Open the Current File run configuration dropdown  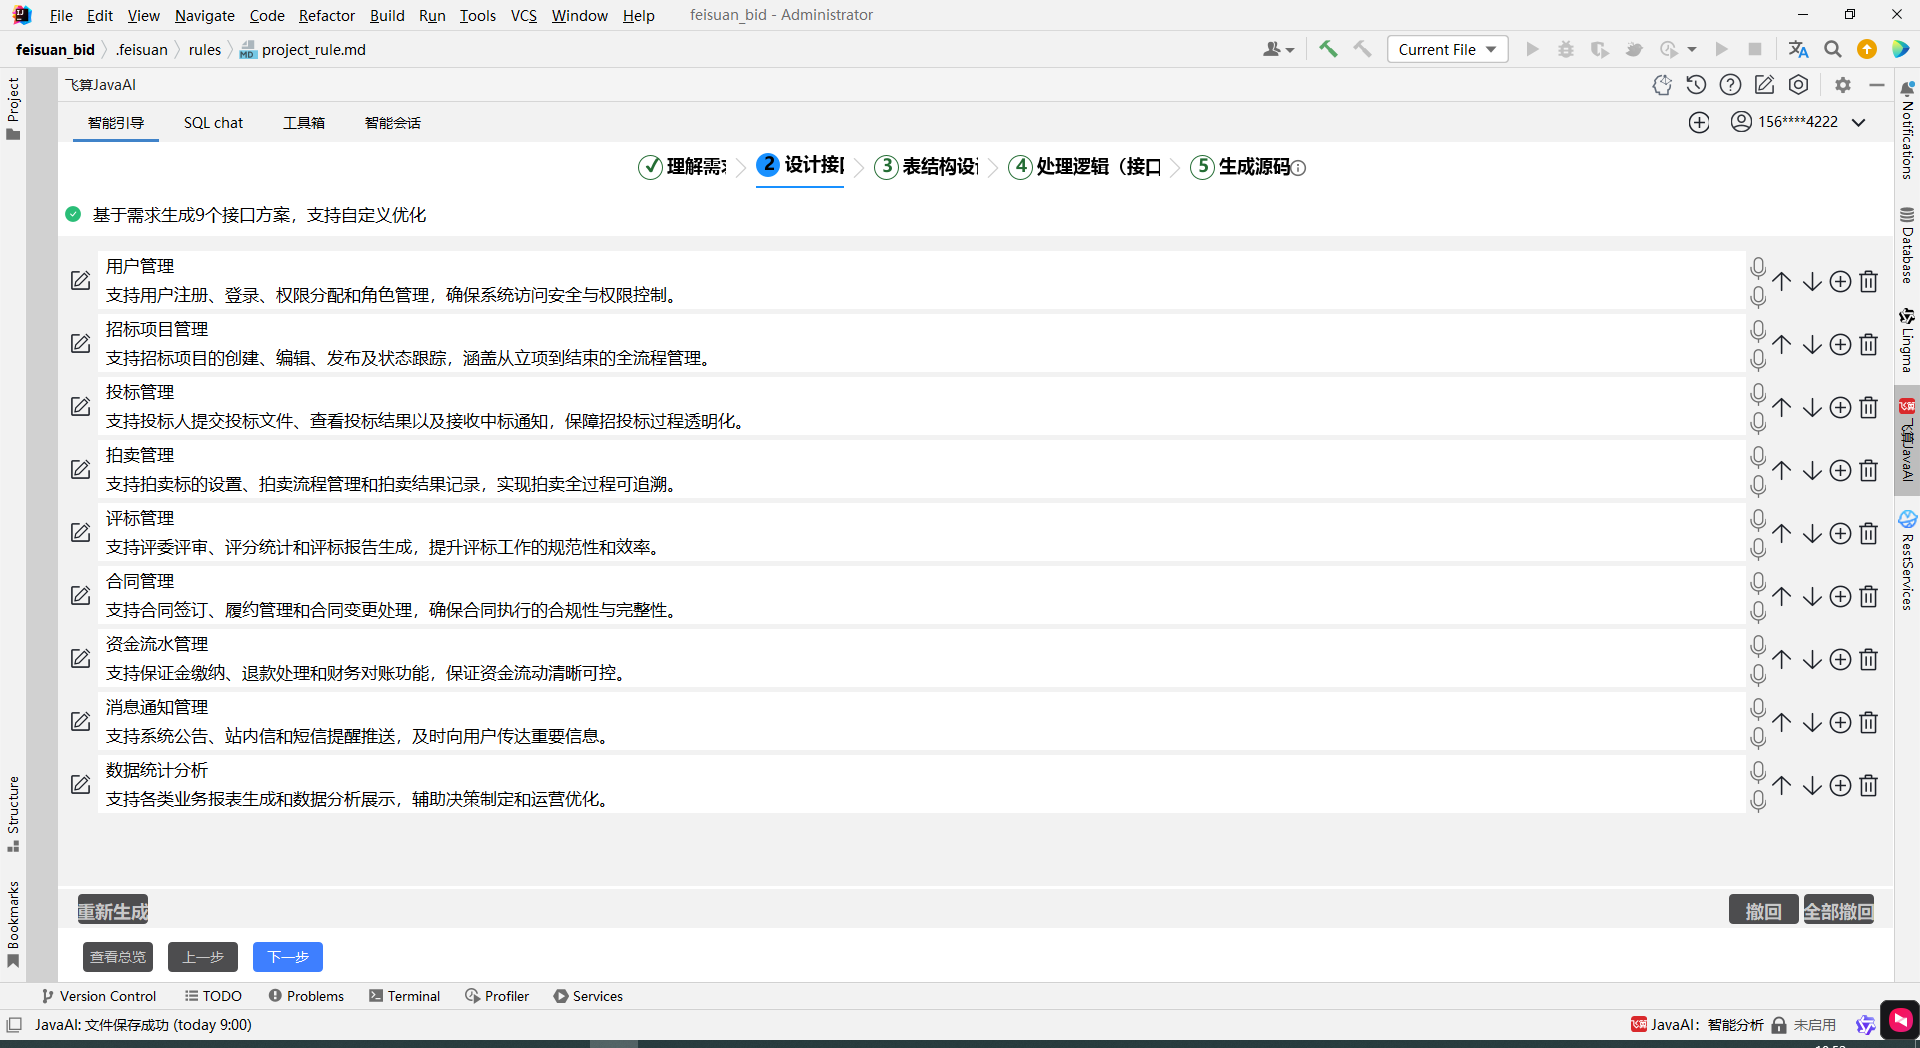click(1447, 49)
